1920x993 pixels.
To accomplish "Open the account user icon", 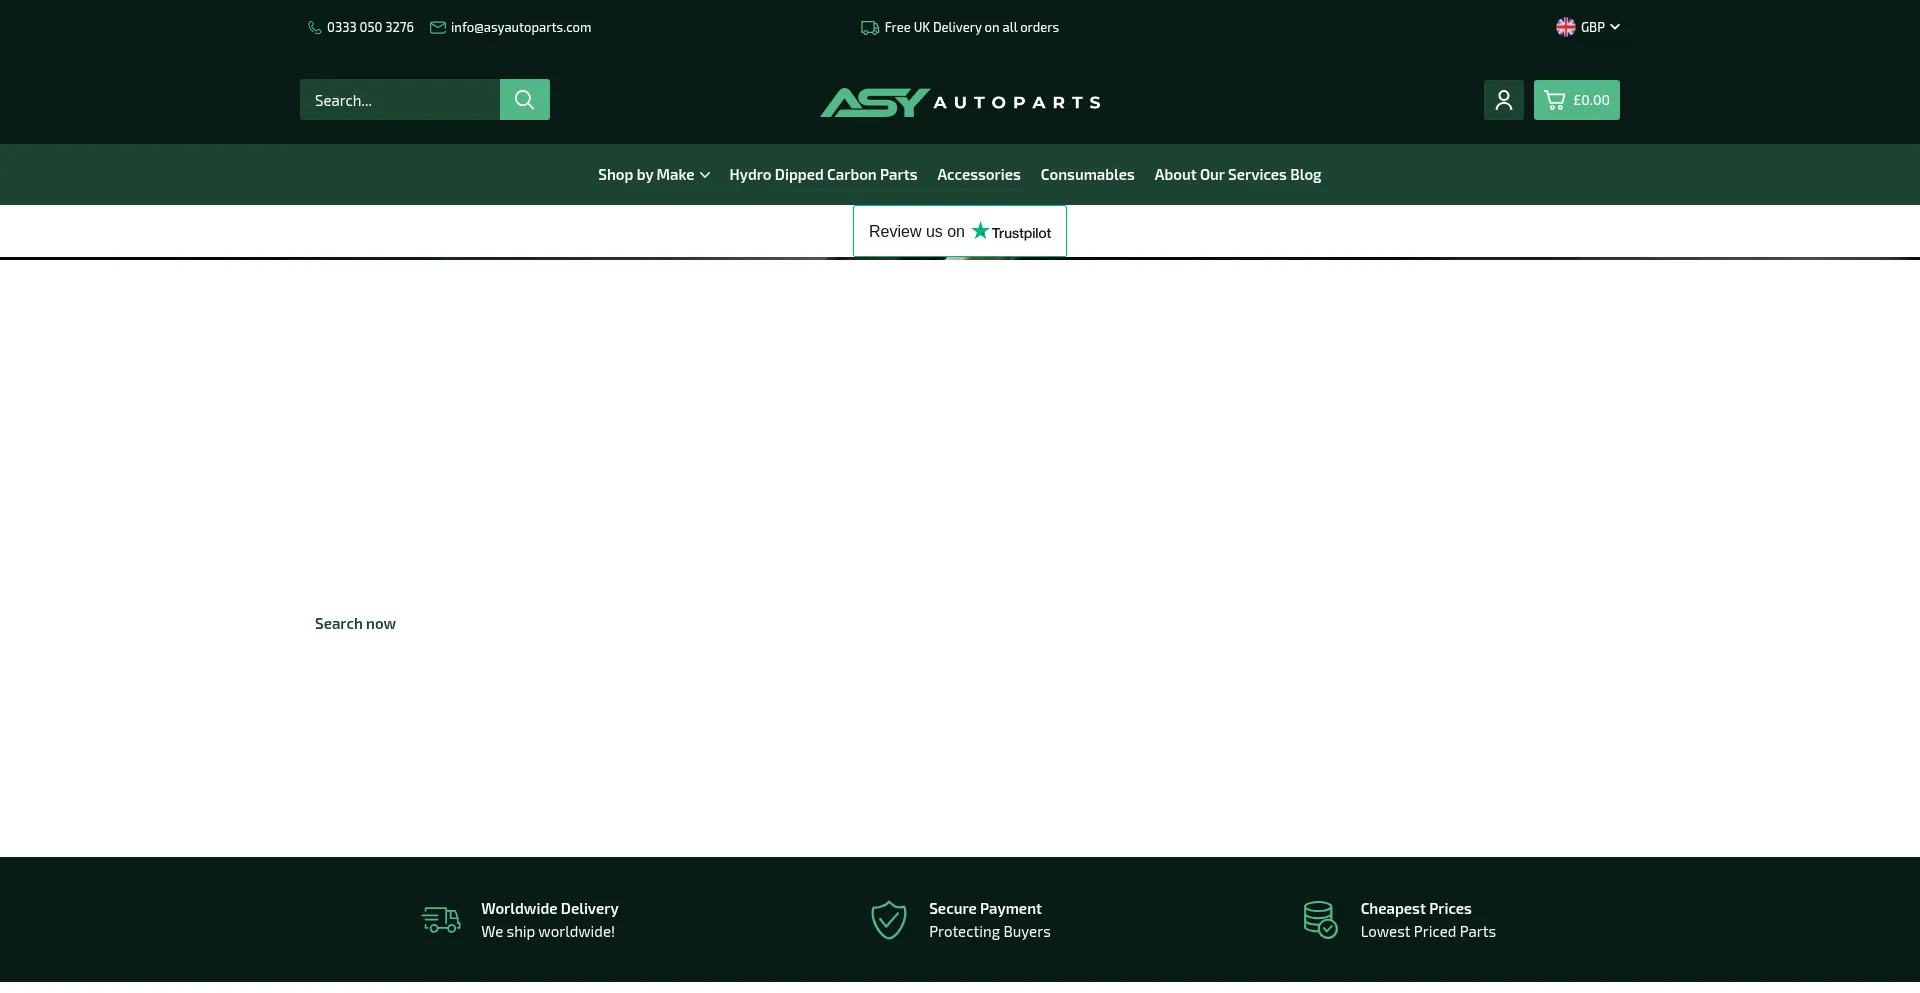I will pos(1503,99).
